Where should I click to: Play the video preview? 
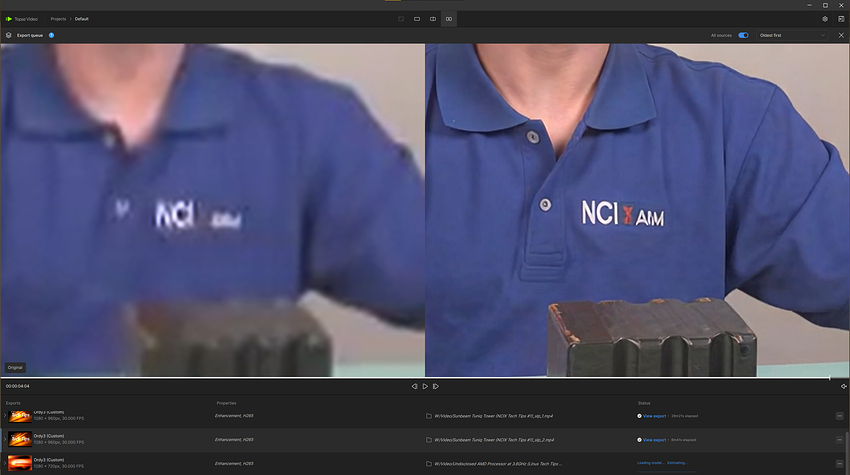coord(425,387)
